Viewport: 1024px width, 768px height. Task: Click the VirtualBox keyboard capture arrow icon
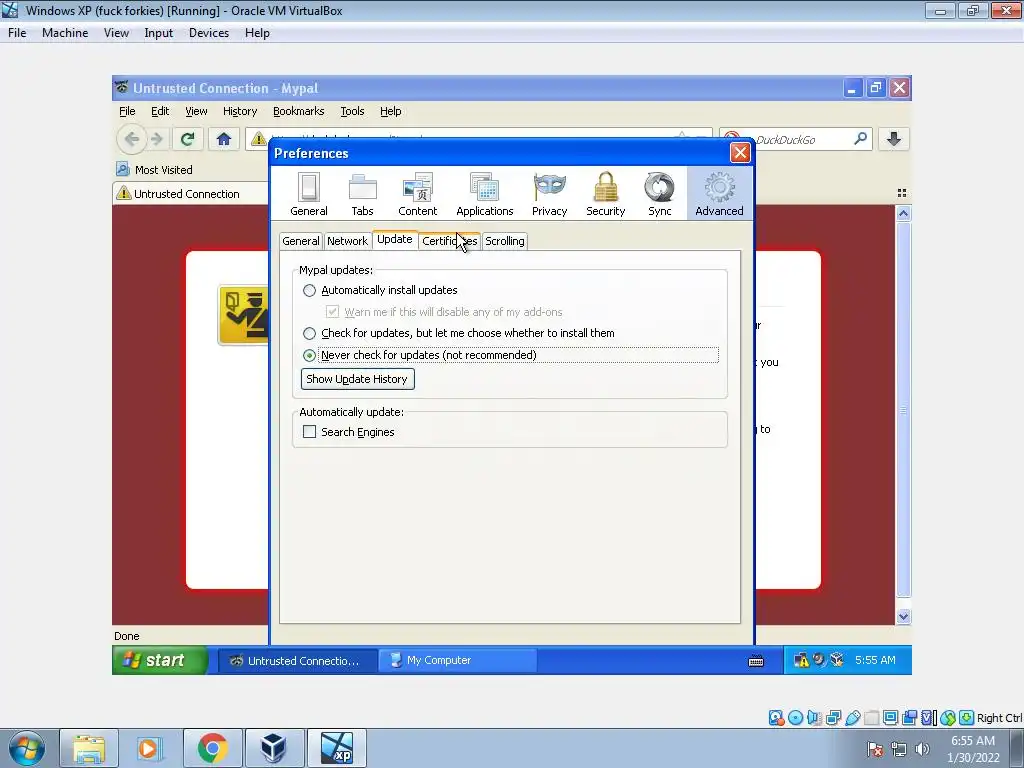click(967, 718)
